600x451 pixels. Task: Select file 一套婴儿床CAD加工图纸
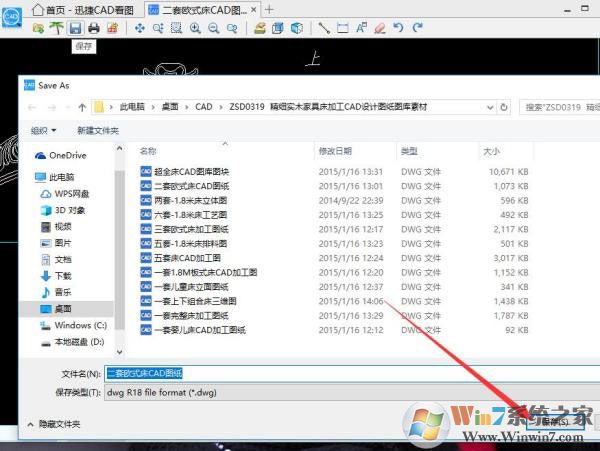click(193, 330)
